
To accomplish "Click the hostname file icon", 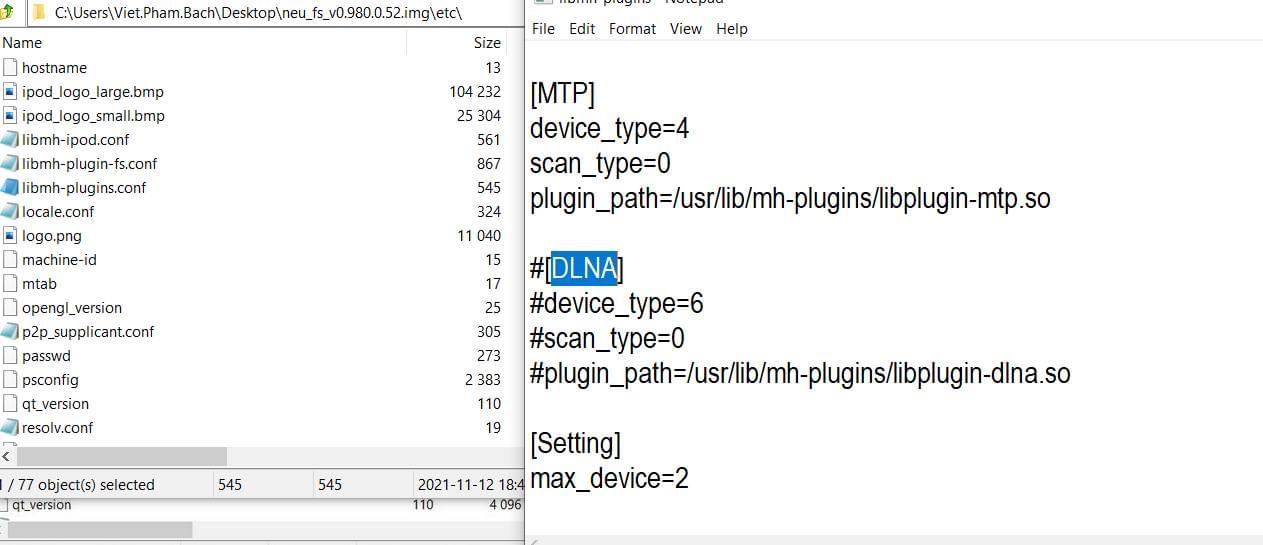I will point(10,68).
